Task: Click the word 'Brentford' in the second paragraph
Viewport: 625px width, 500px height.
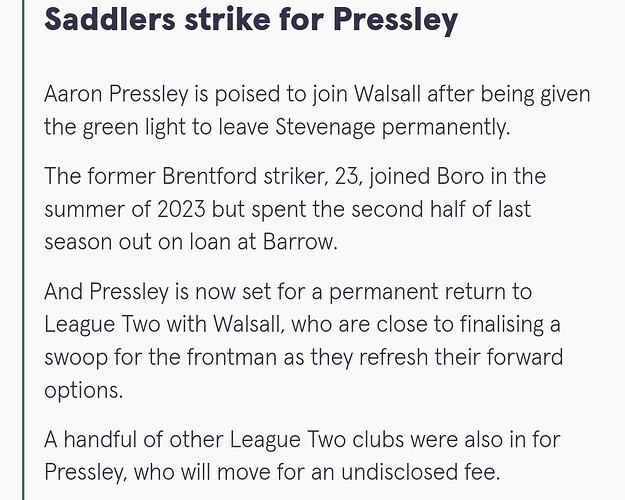Action: pyautogui.click(x=209, y=176)
